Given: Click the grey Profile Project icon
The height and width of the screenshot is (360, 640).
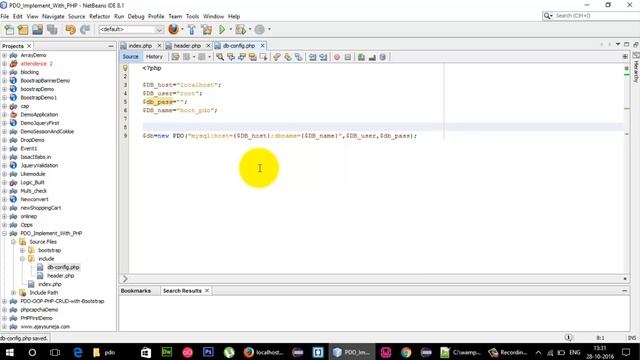Looking at the screenshot, I should tap(260, 29).
